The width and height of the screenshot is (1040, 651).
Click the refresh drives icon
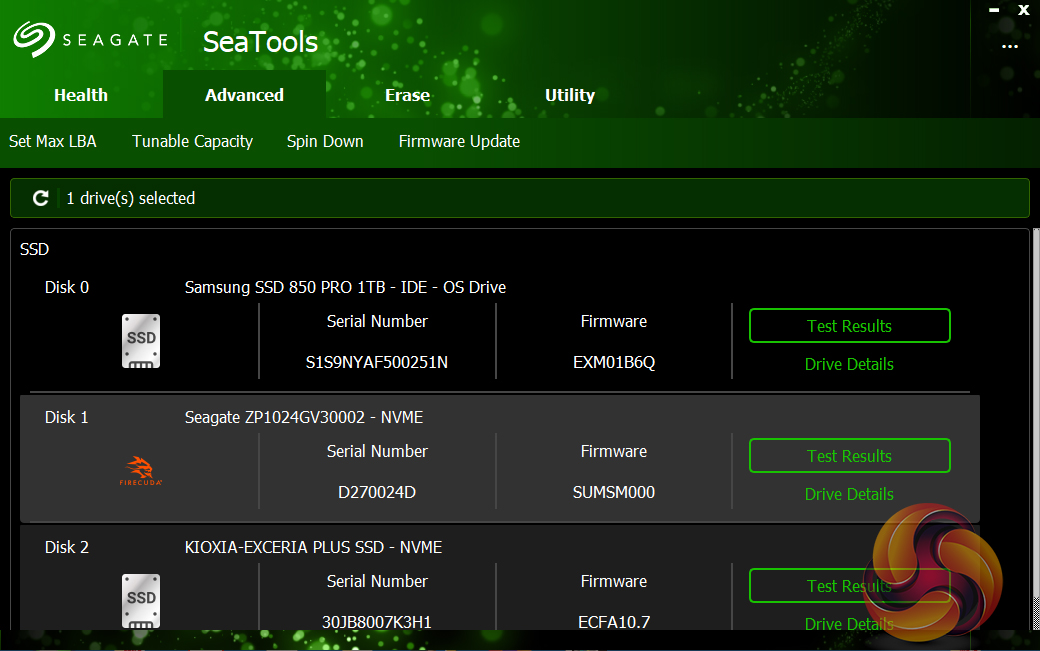tap(41, 198)
